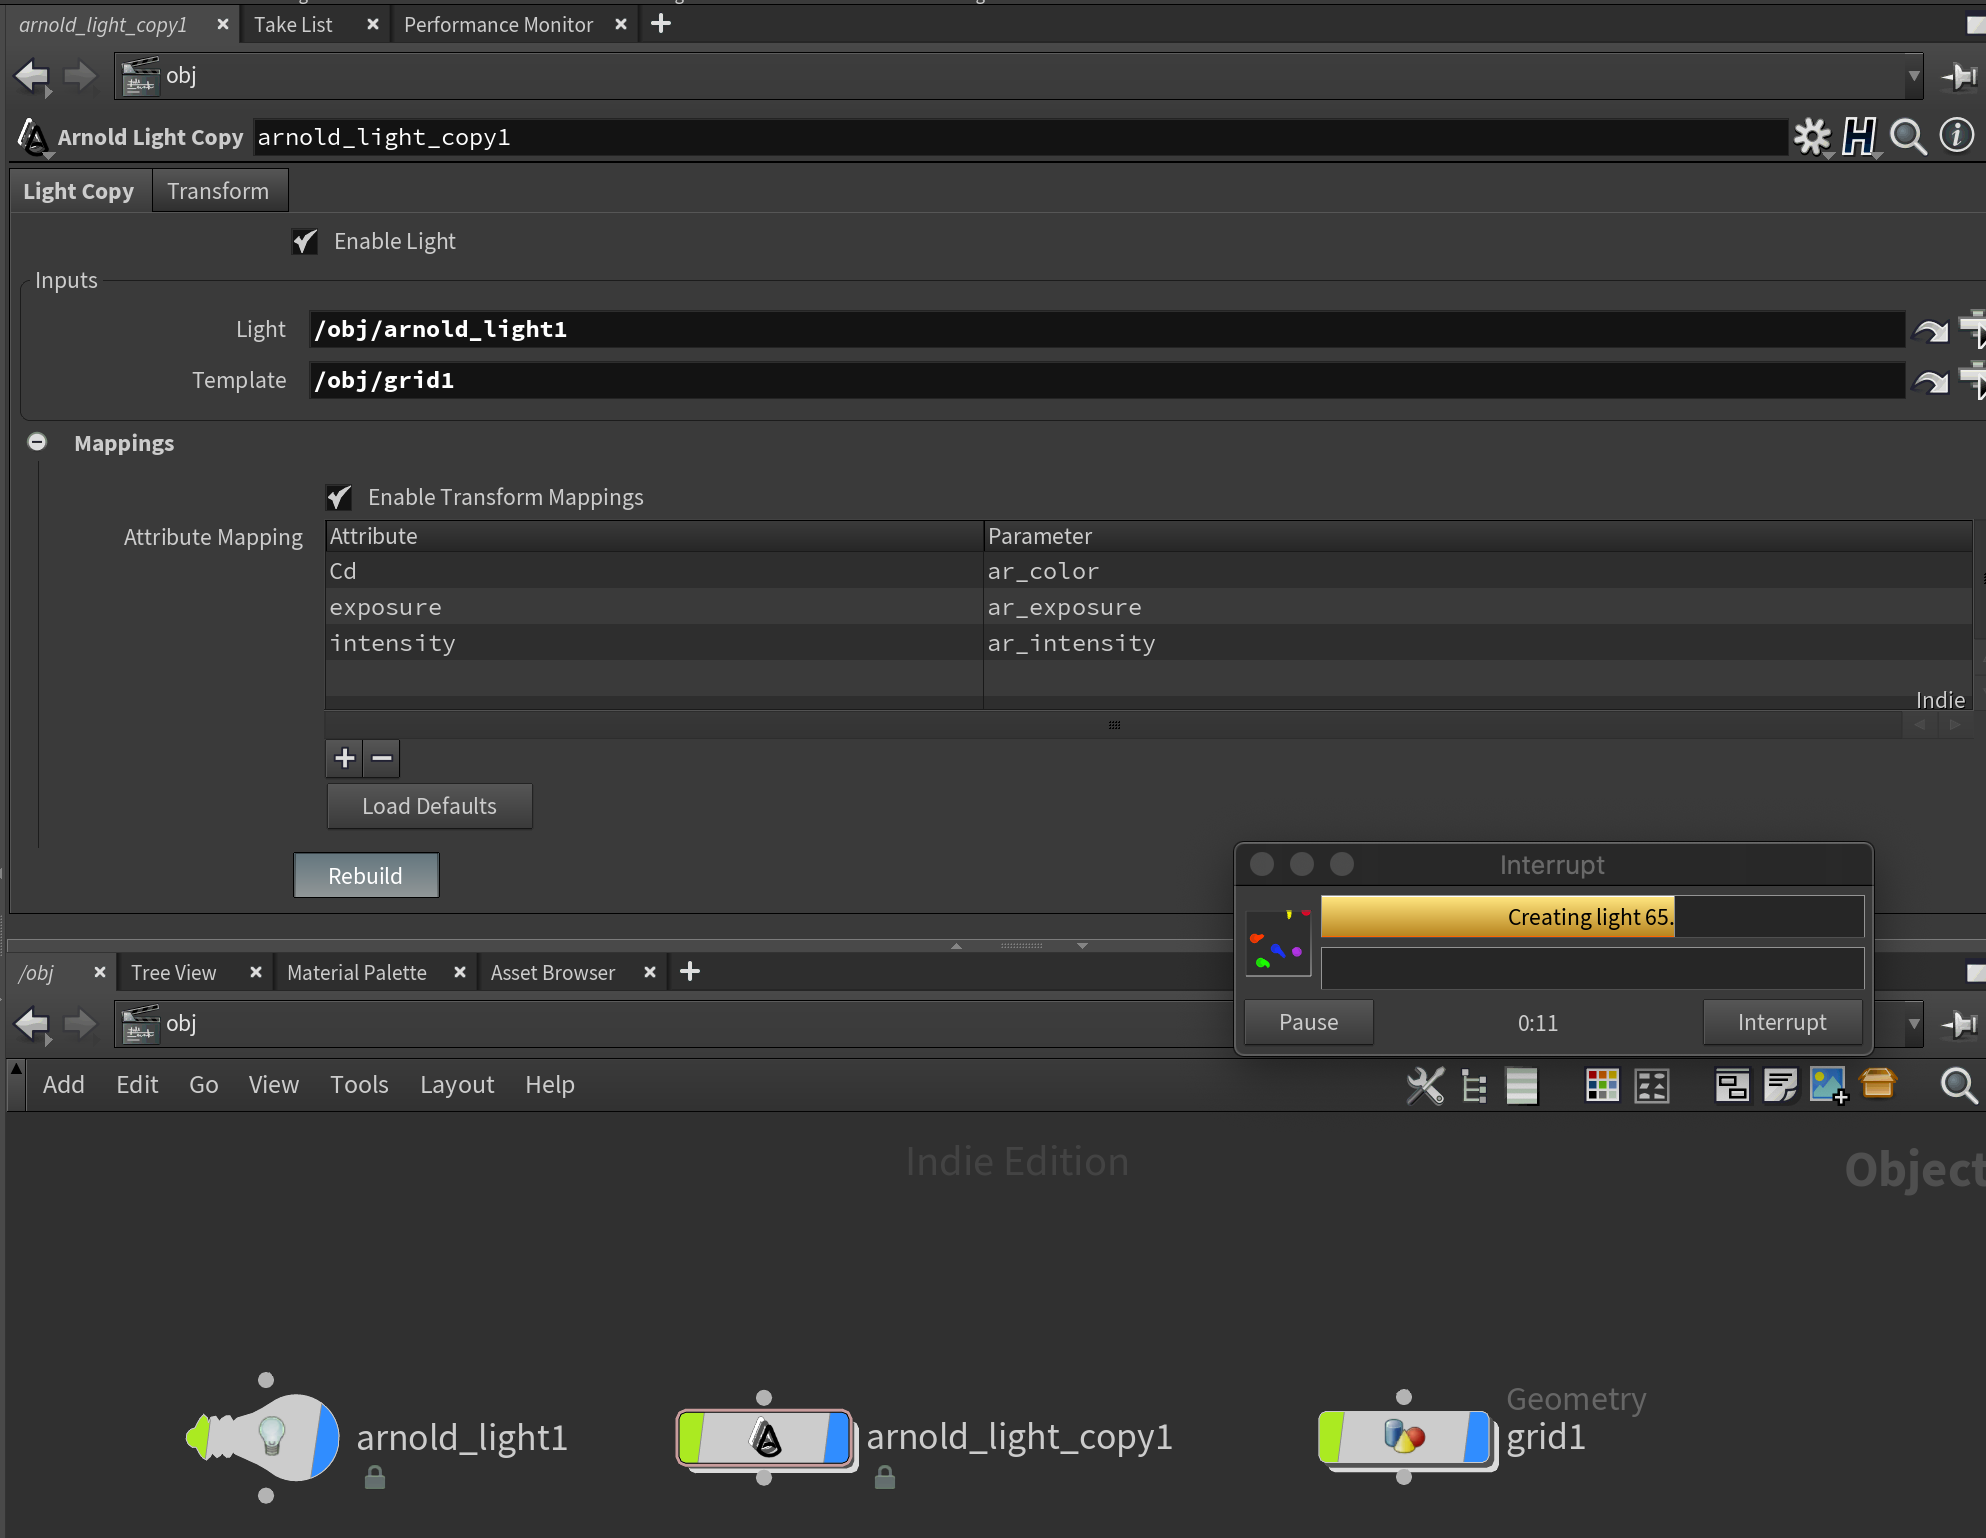Screen dimensions: 1986x1538
Task: Open the Layout menu in network editor
Action: [456, 1085]
